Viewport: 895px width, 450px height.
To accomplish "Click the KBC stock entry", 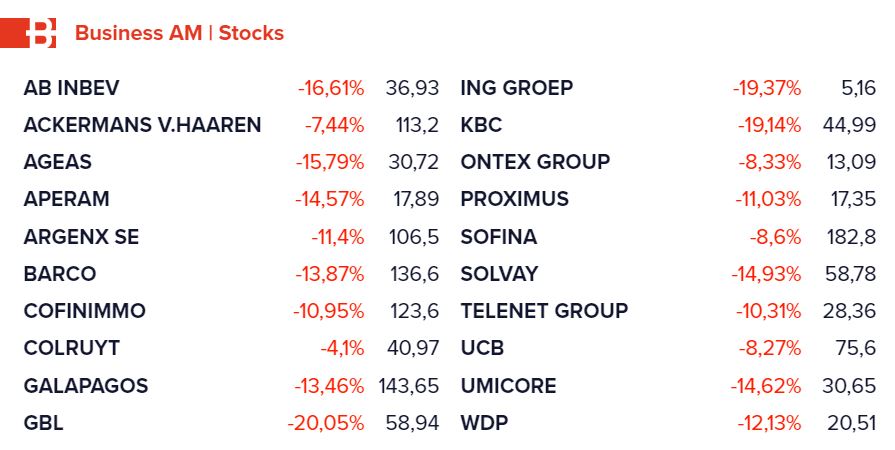I will (481, 125).
